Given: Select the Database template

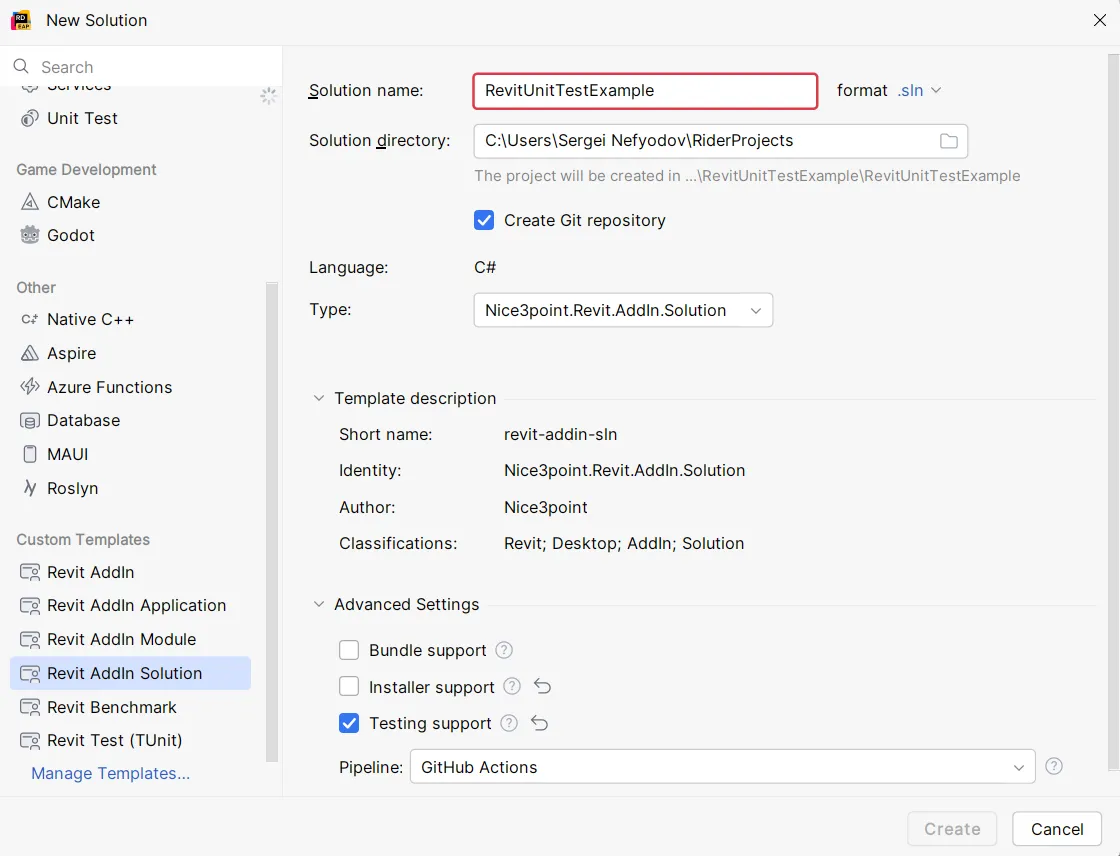Looking at the screenshot, I should (x=131, y=421).
